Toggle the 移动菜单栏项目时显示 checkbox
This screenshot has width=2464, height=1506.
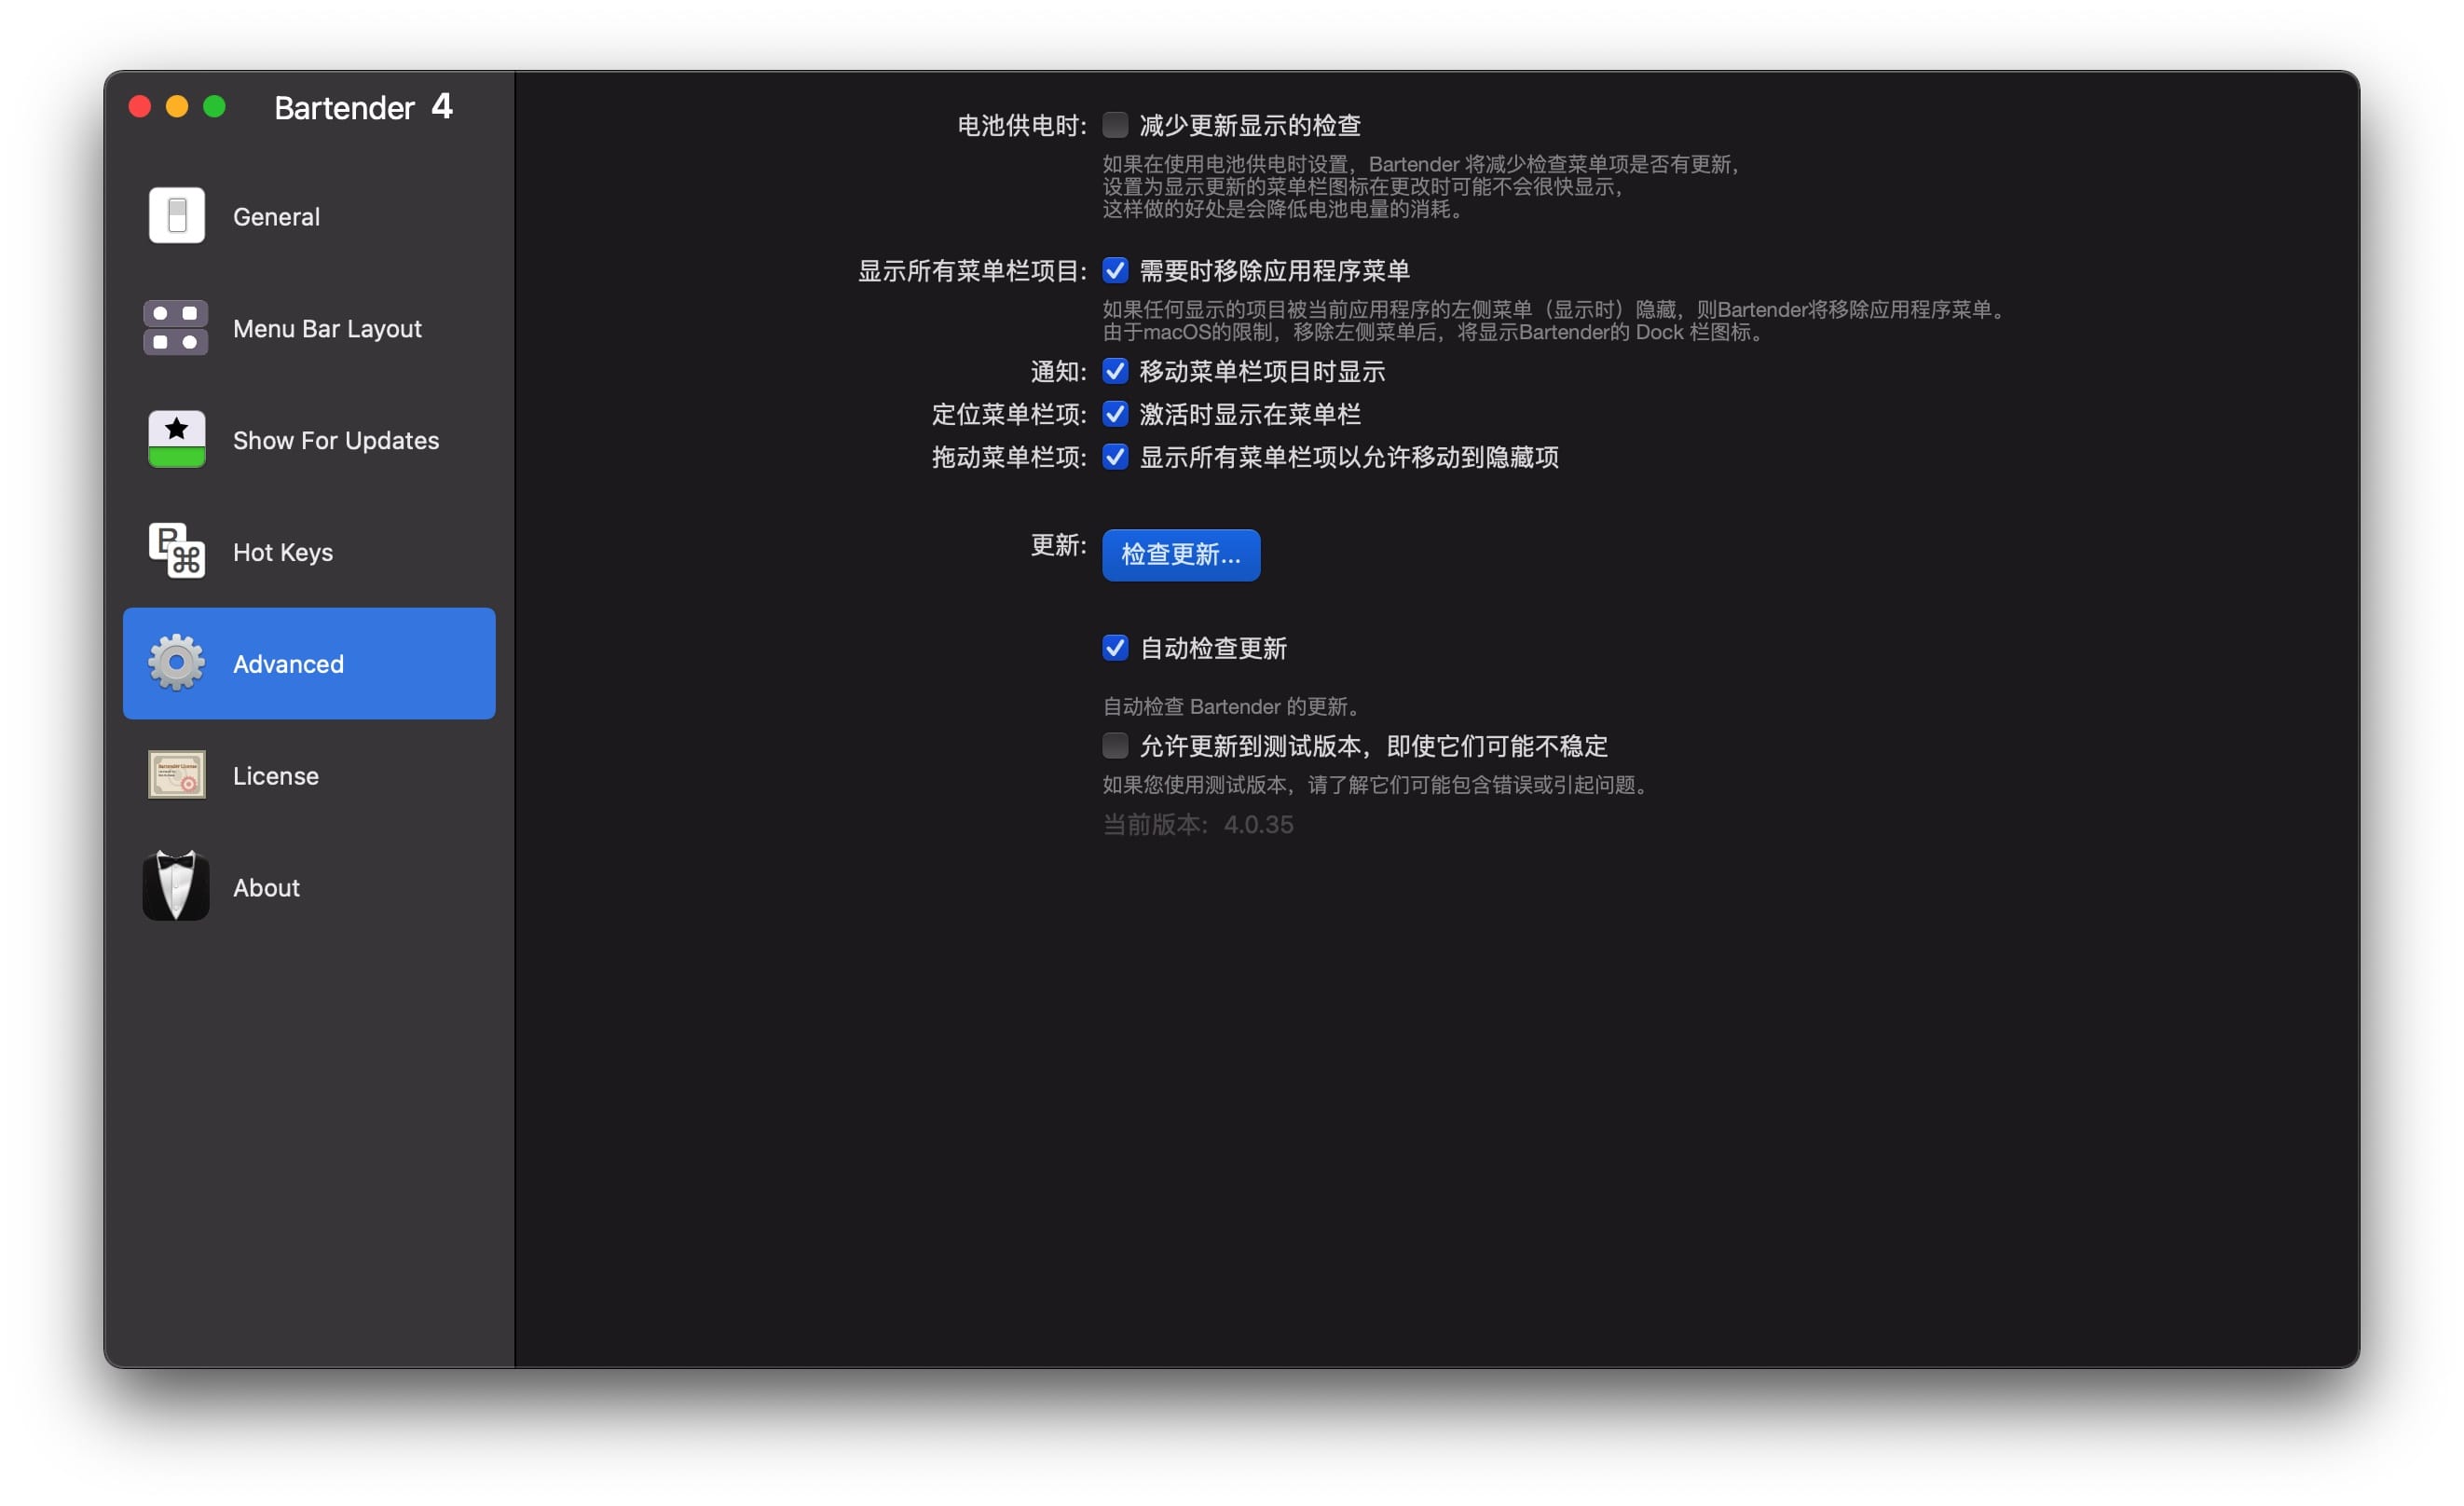tap(1115, 371)
